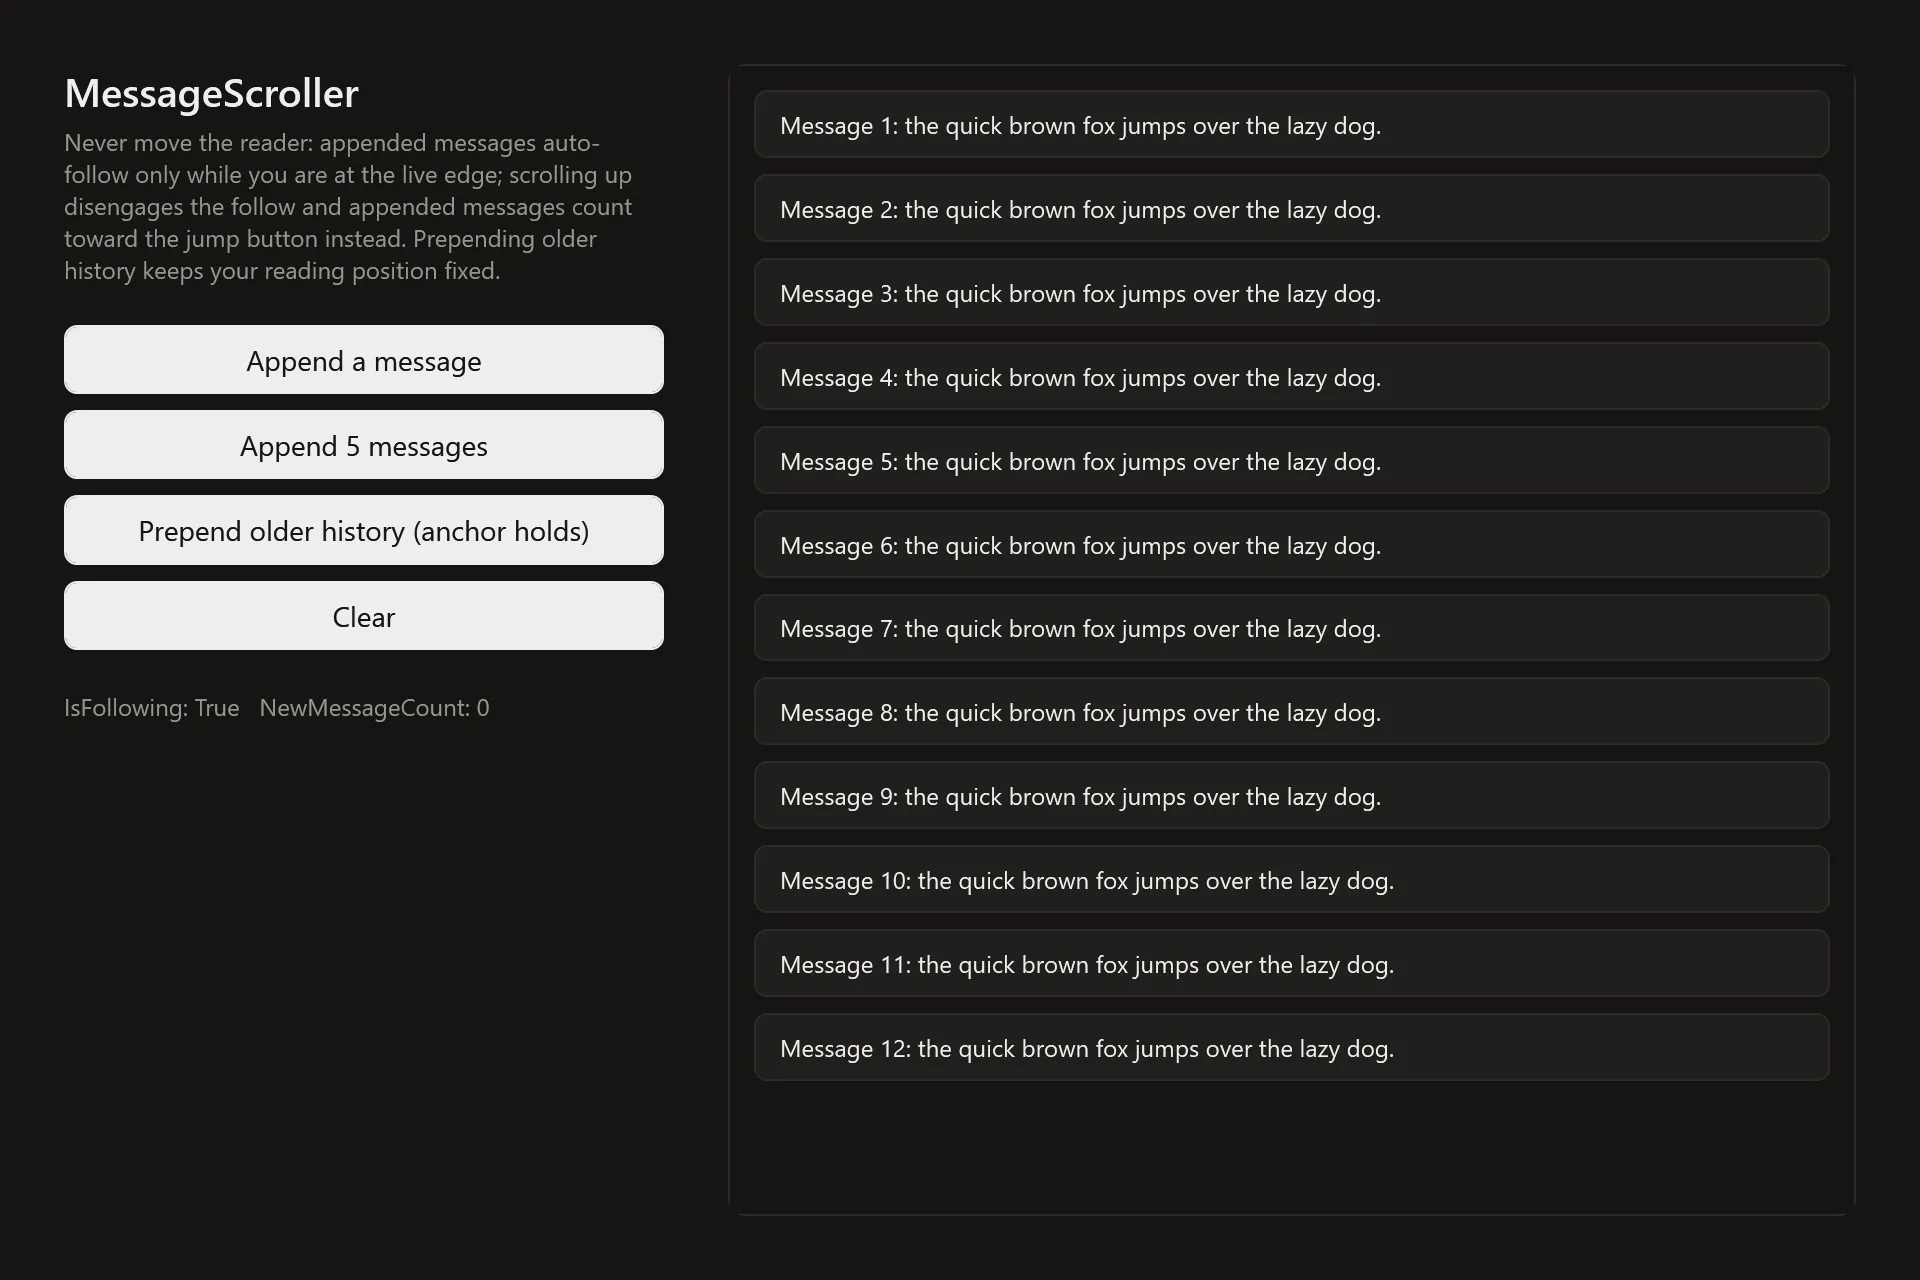Viewport: 1920px width, 1280px height.
Task: Select the Message 6 row
Action: [1292, 545]
